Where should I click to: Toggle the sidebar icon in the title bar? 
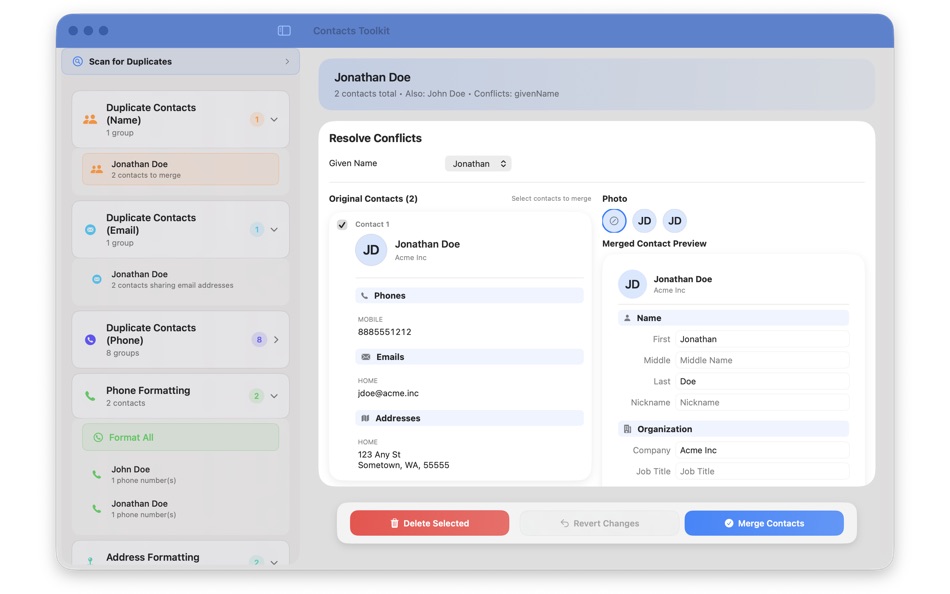[x=283, y=30]
